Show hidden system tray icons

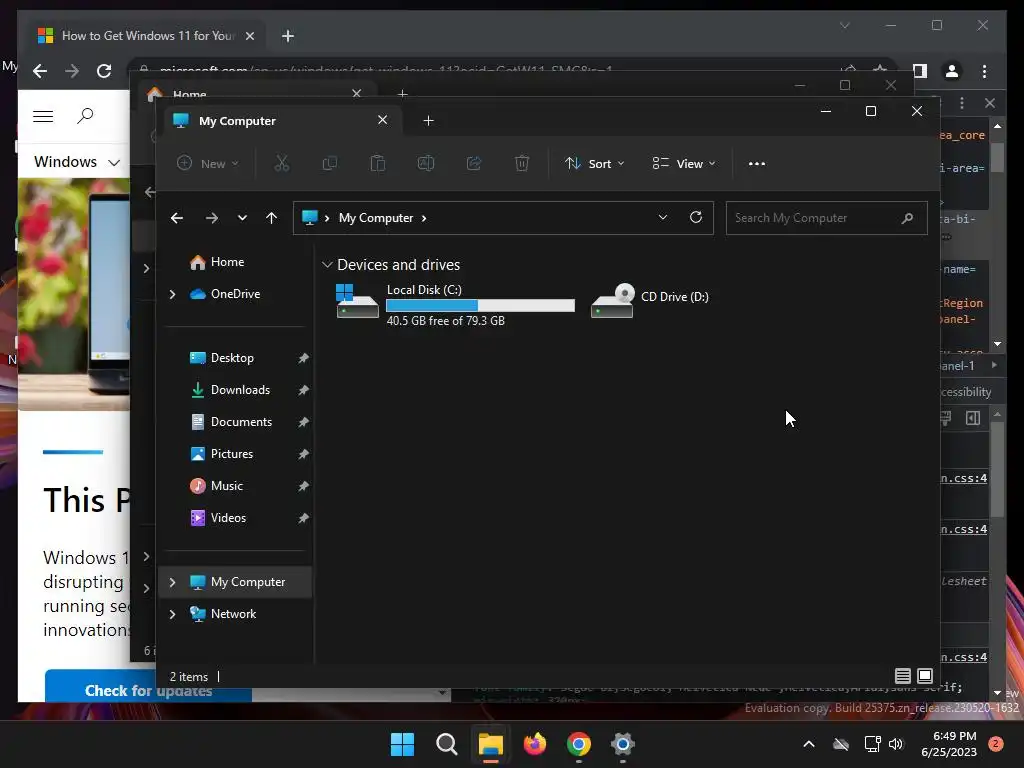(x=808, y=744)
